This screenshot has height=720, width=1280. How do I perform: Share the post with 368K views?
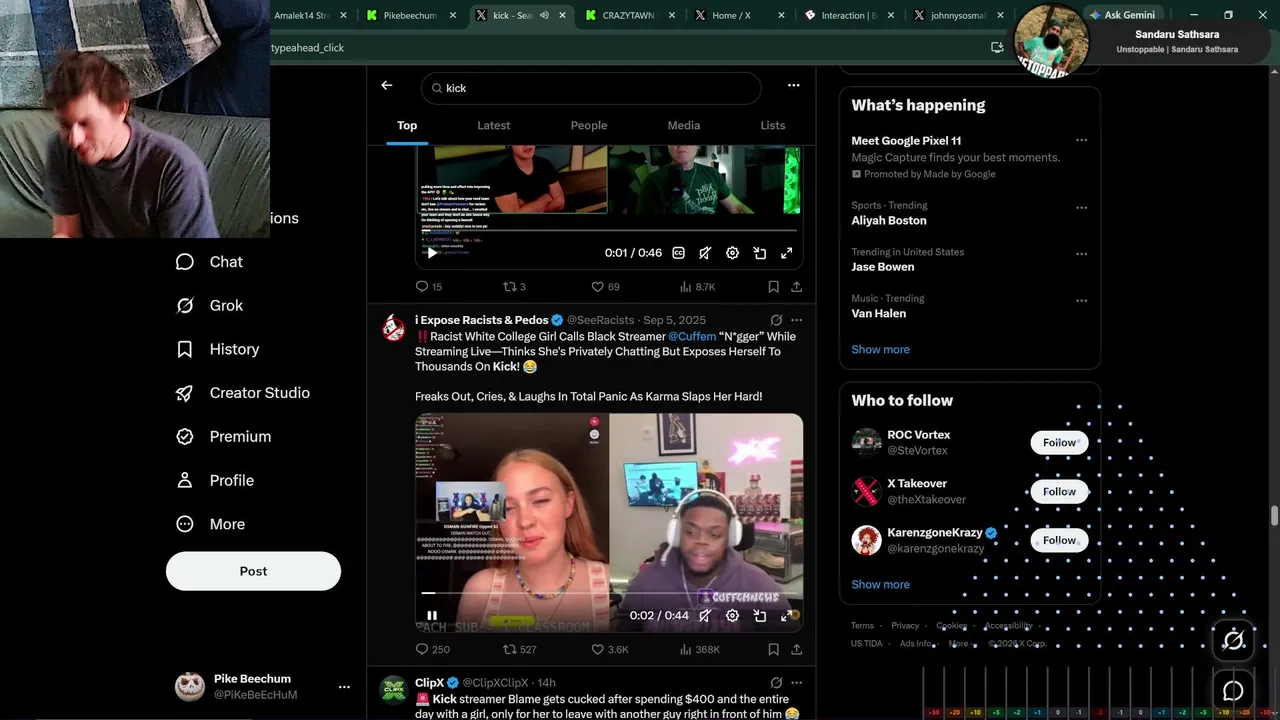(x=797, y=650)
